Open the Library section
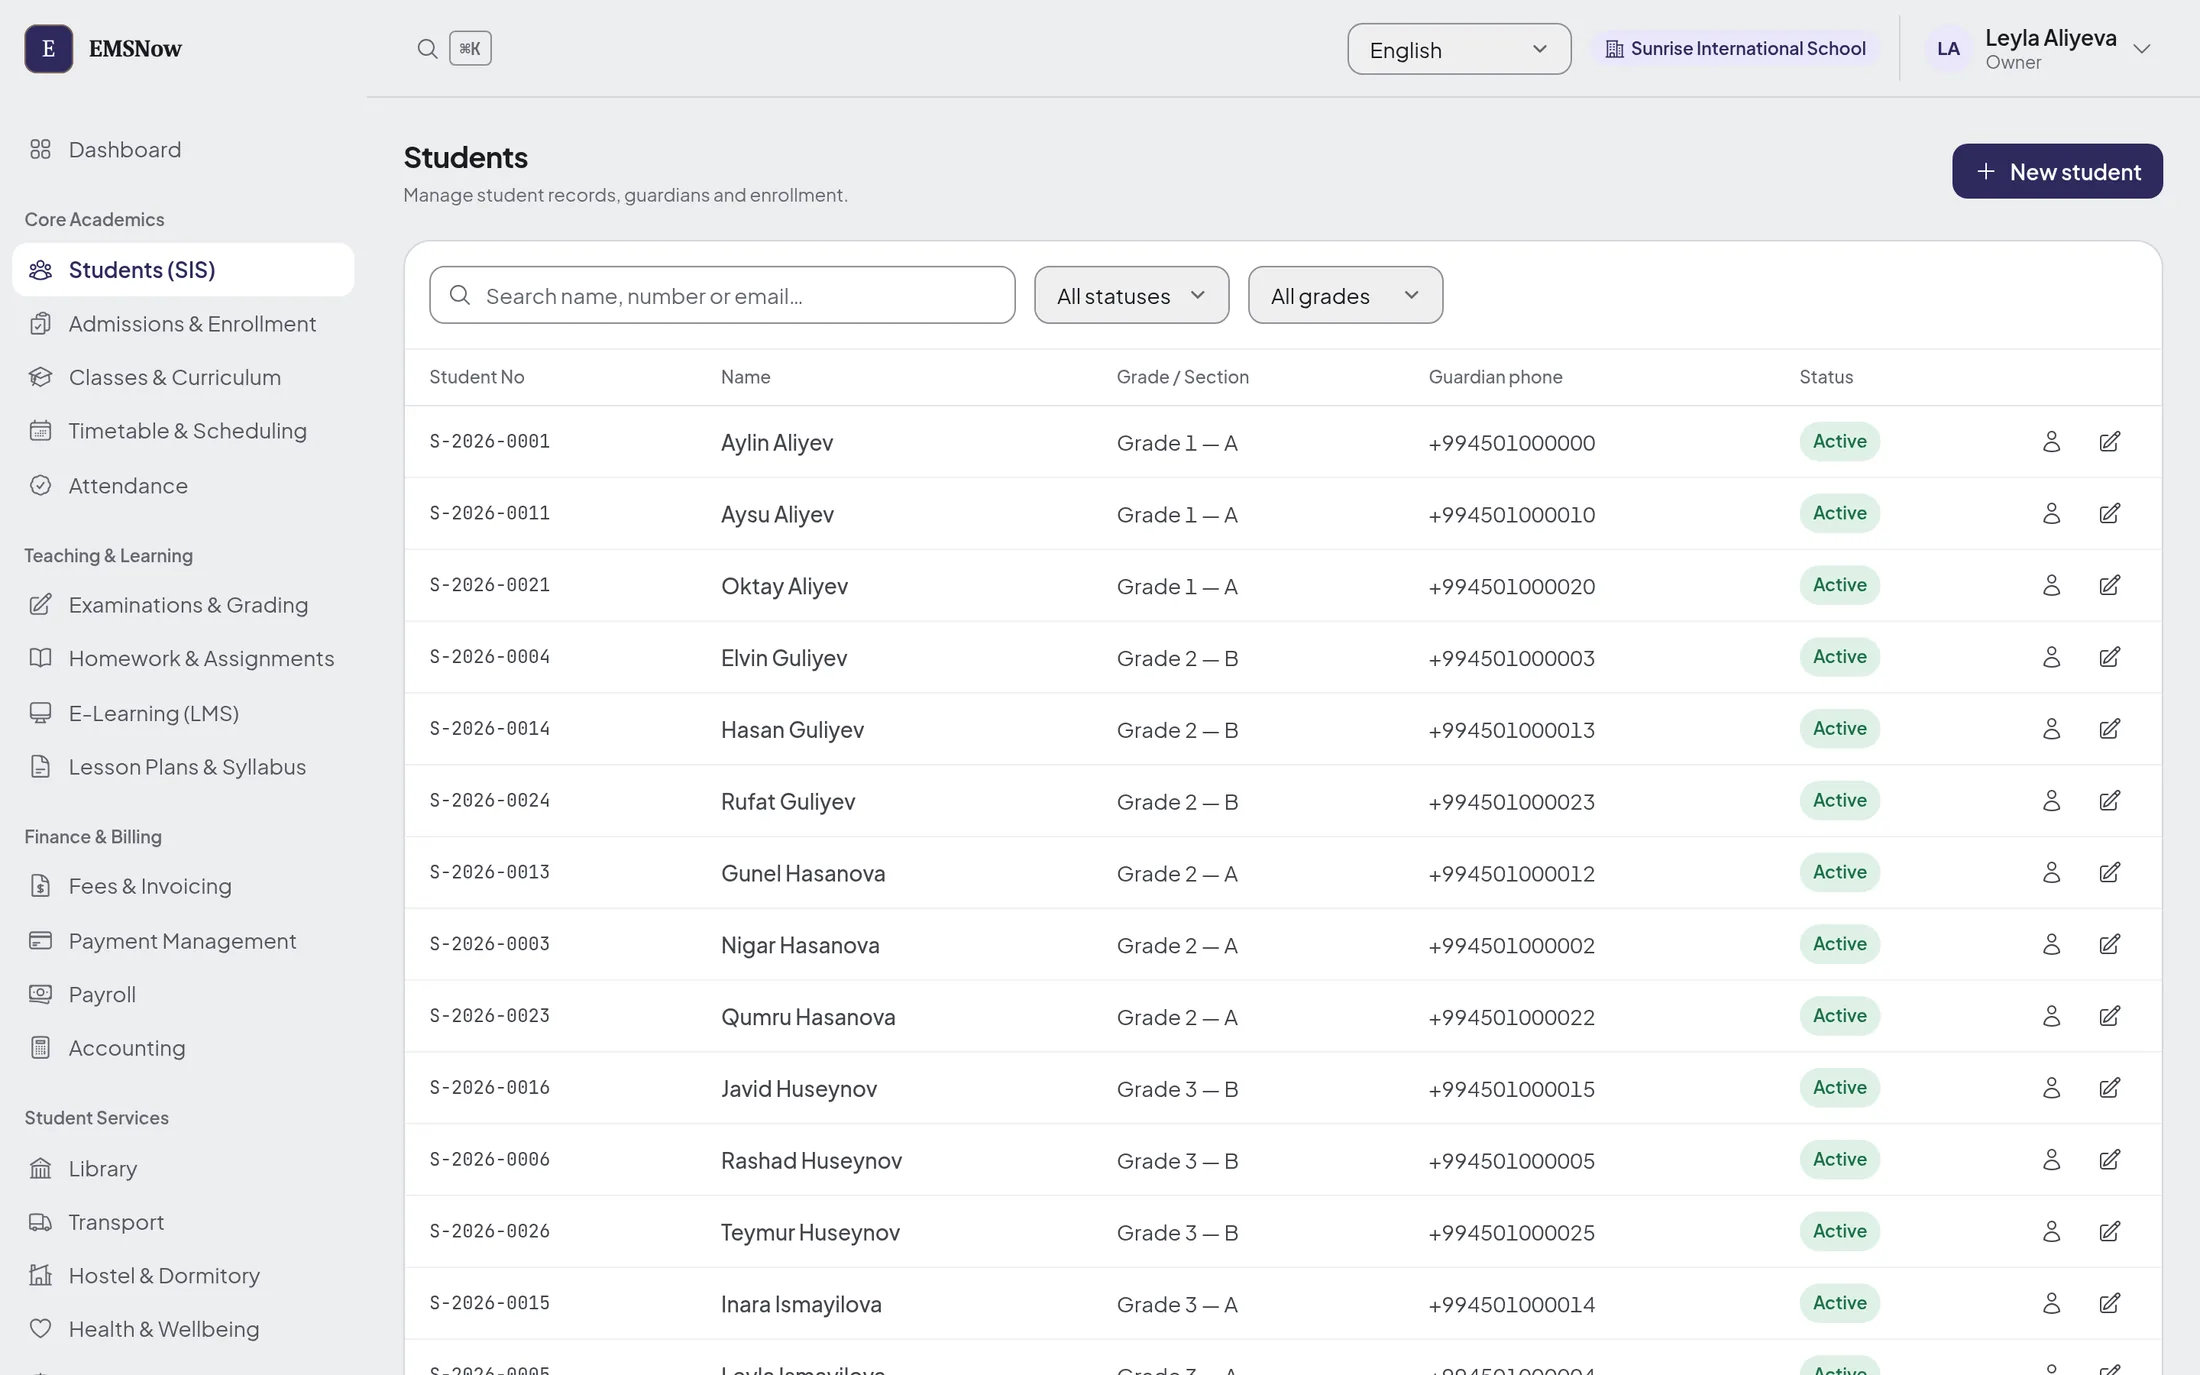The height and width of the screenshot is (1375, 2200). (x=183, y=1169)
